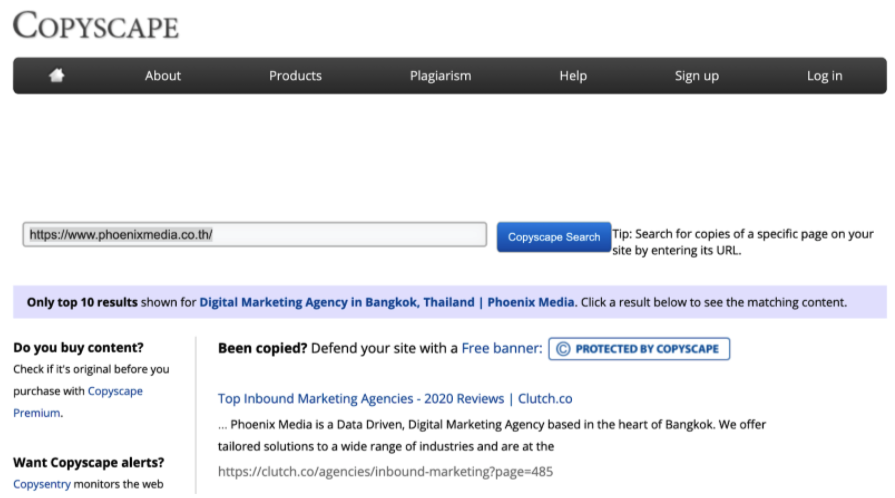Image resolution: width=895 pixels, height=498 pixels.
Task: Follow the Free banner link
Action: click(502, 348)
